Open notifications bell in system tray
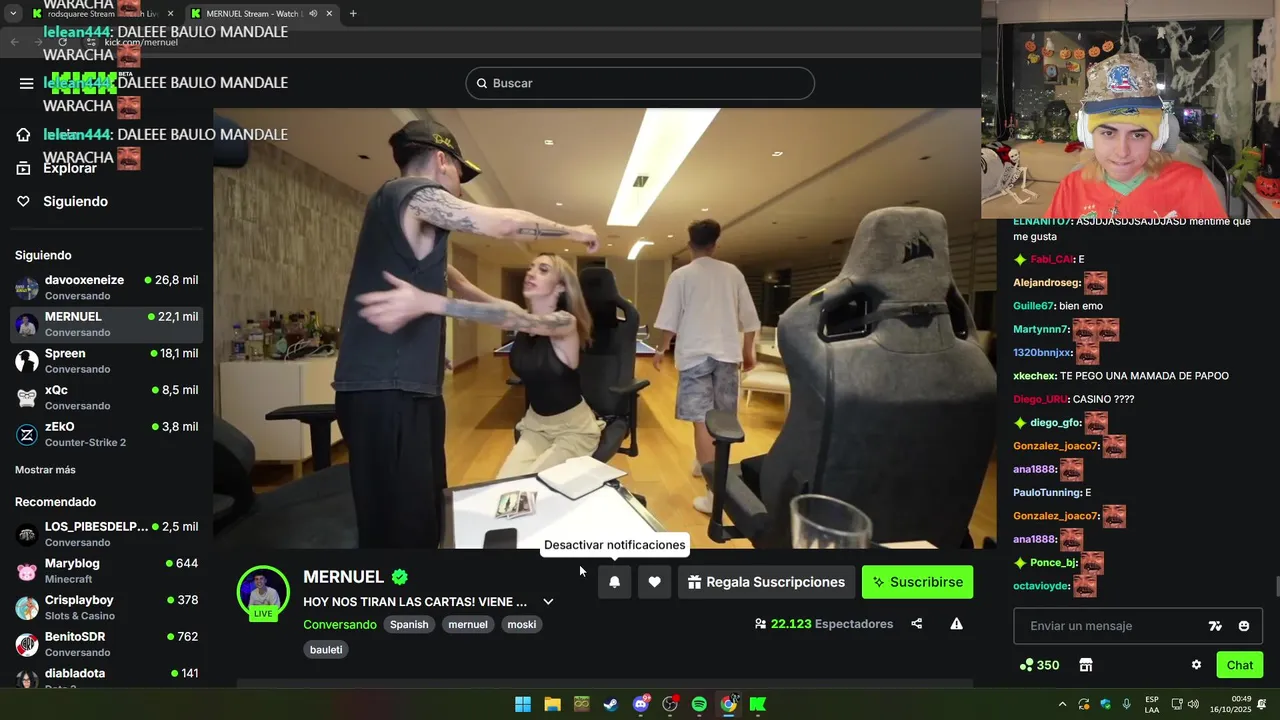This screenshot has height=720, width=1280. click(x=1262, y=704)
